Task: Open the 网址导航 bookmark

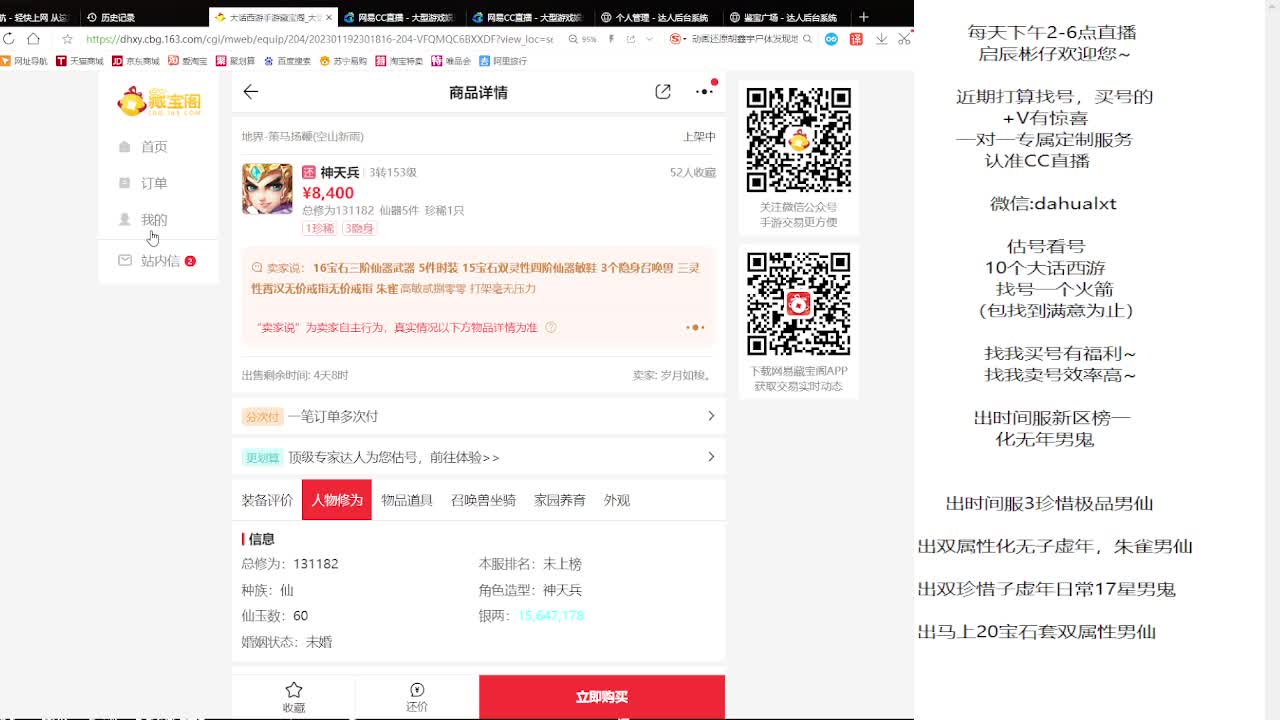Action: pyautogui.click(x=24, y=61)
